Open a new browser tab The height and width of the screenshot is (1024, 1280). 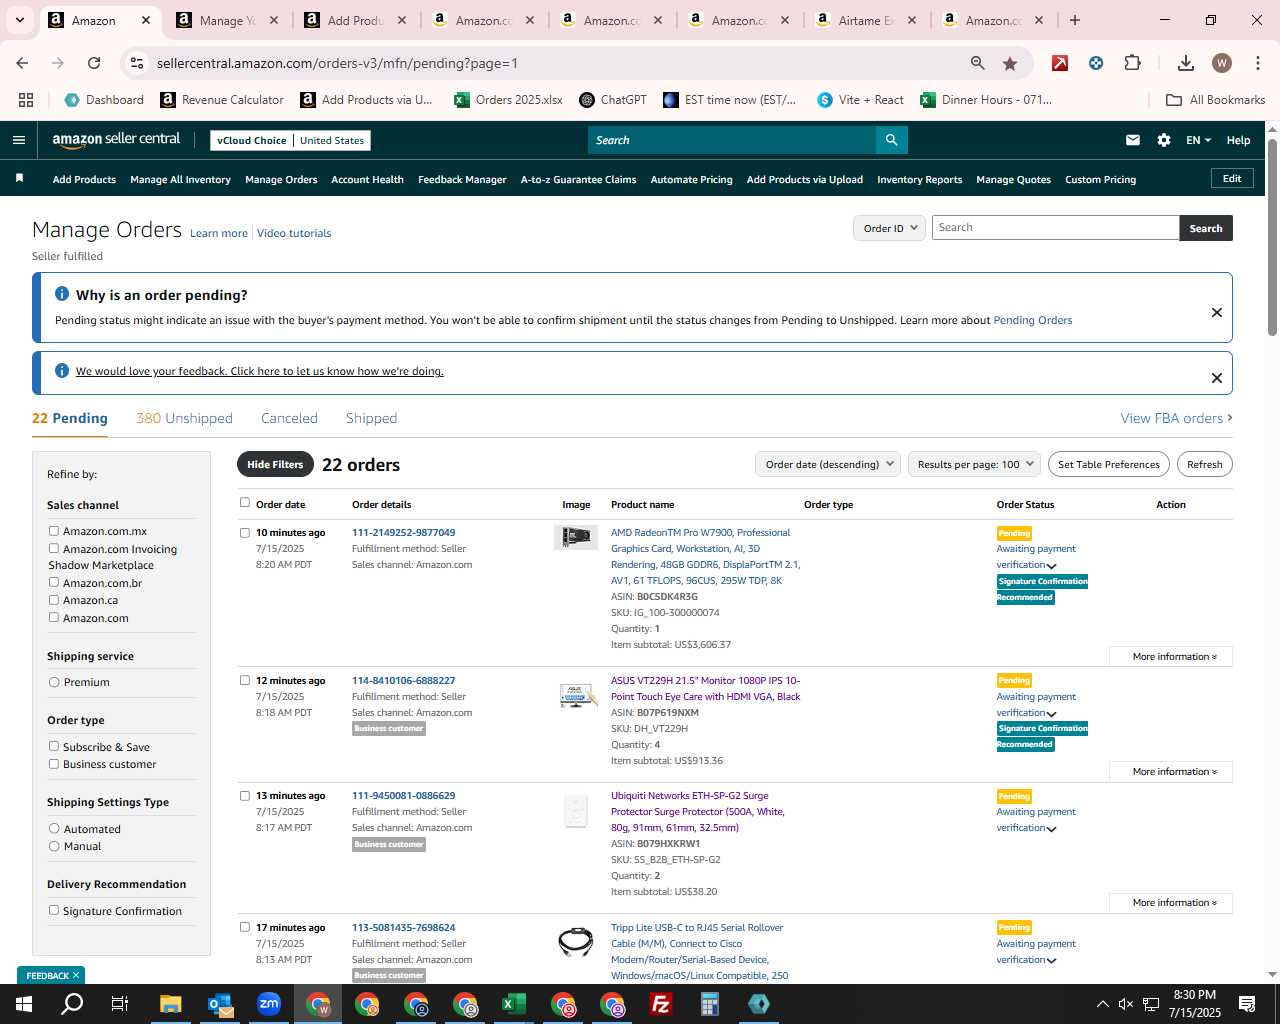1075,20
